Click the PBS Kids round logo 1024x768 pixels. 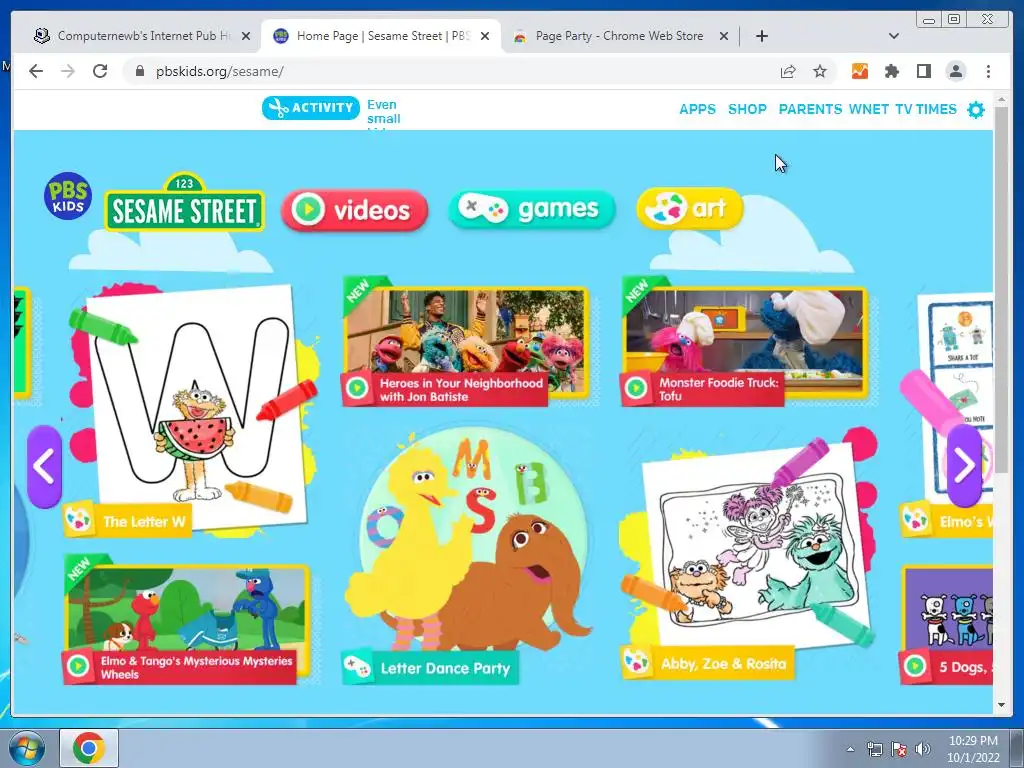pos(68,195)
